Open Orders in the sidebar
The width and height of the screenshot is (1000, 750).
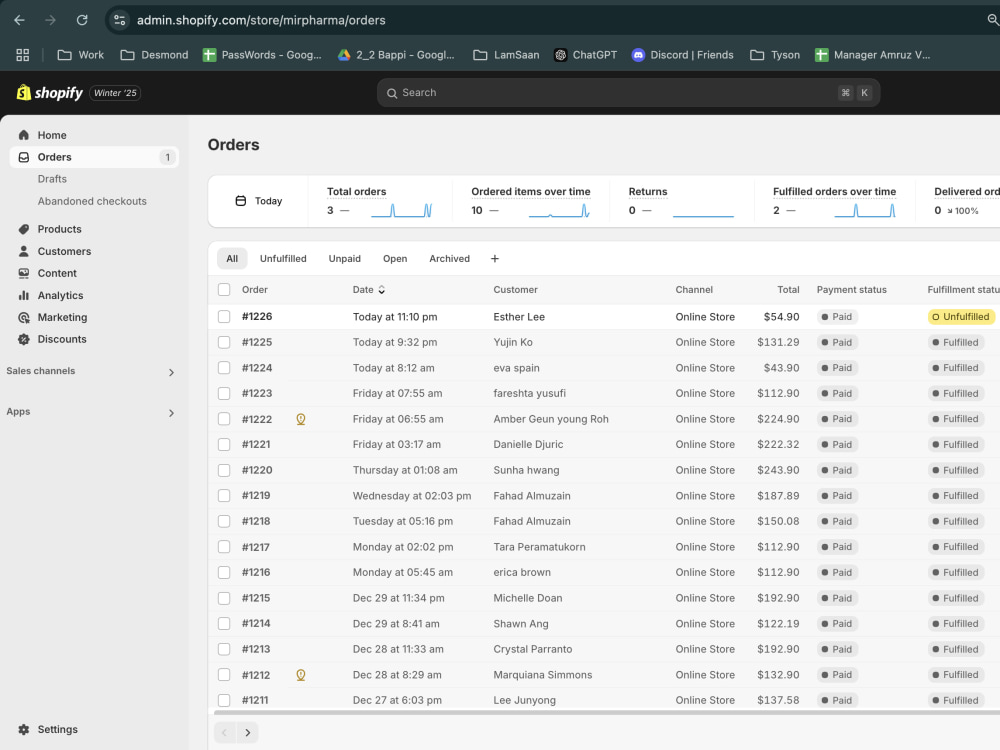pyautogui.click(x=94, y=158)
